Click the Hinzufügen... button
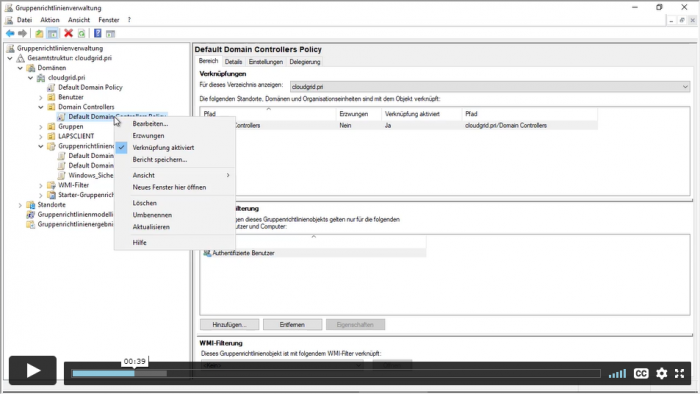700x394 pixels. (x=229, y=325)
